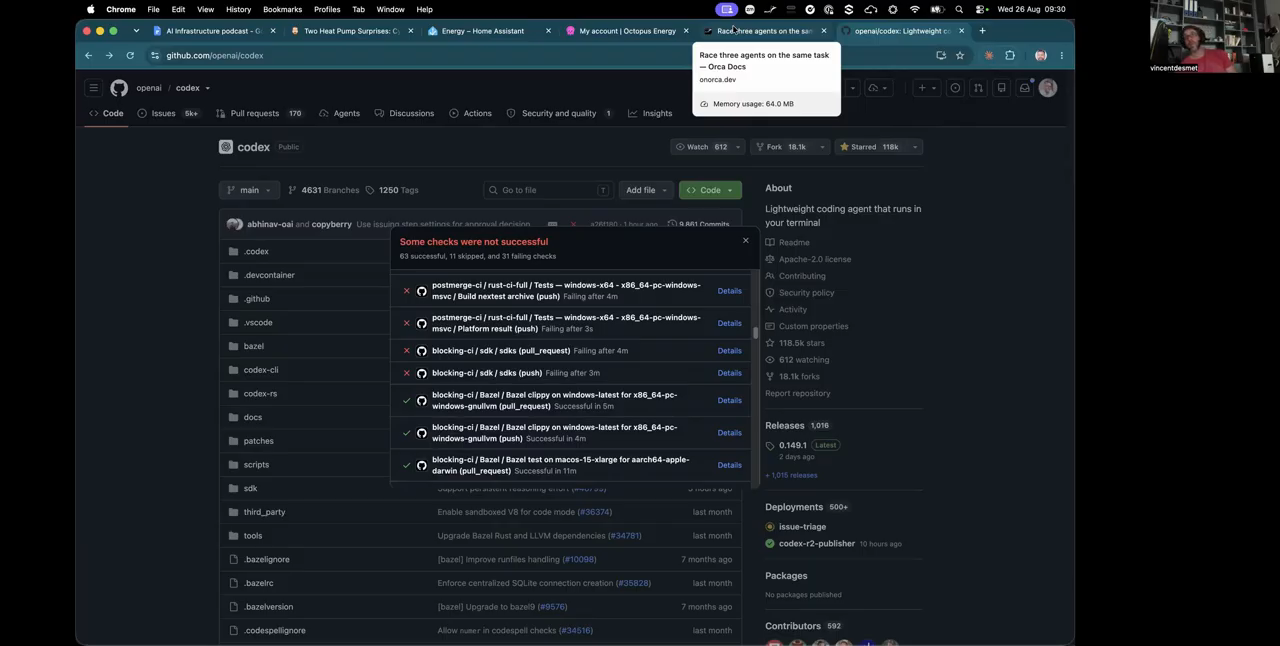Open the 1250 Tags link
Viewport: 1280px width, 646px height.
pos(392,190)
